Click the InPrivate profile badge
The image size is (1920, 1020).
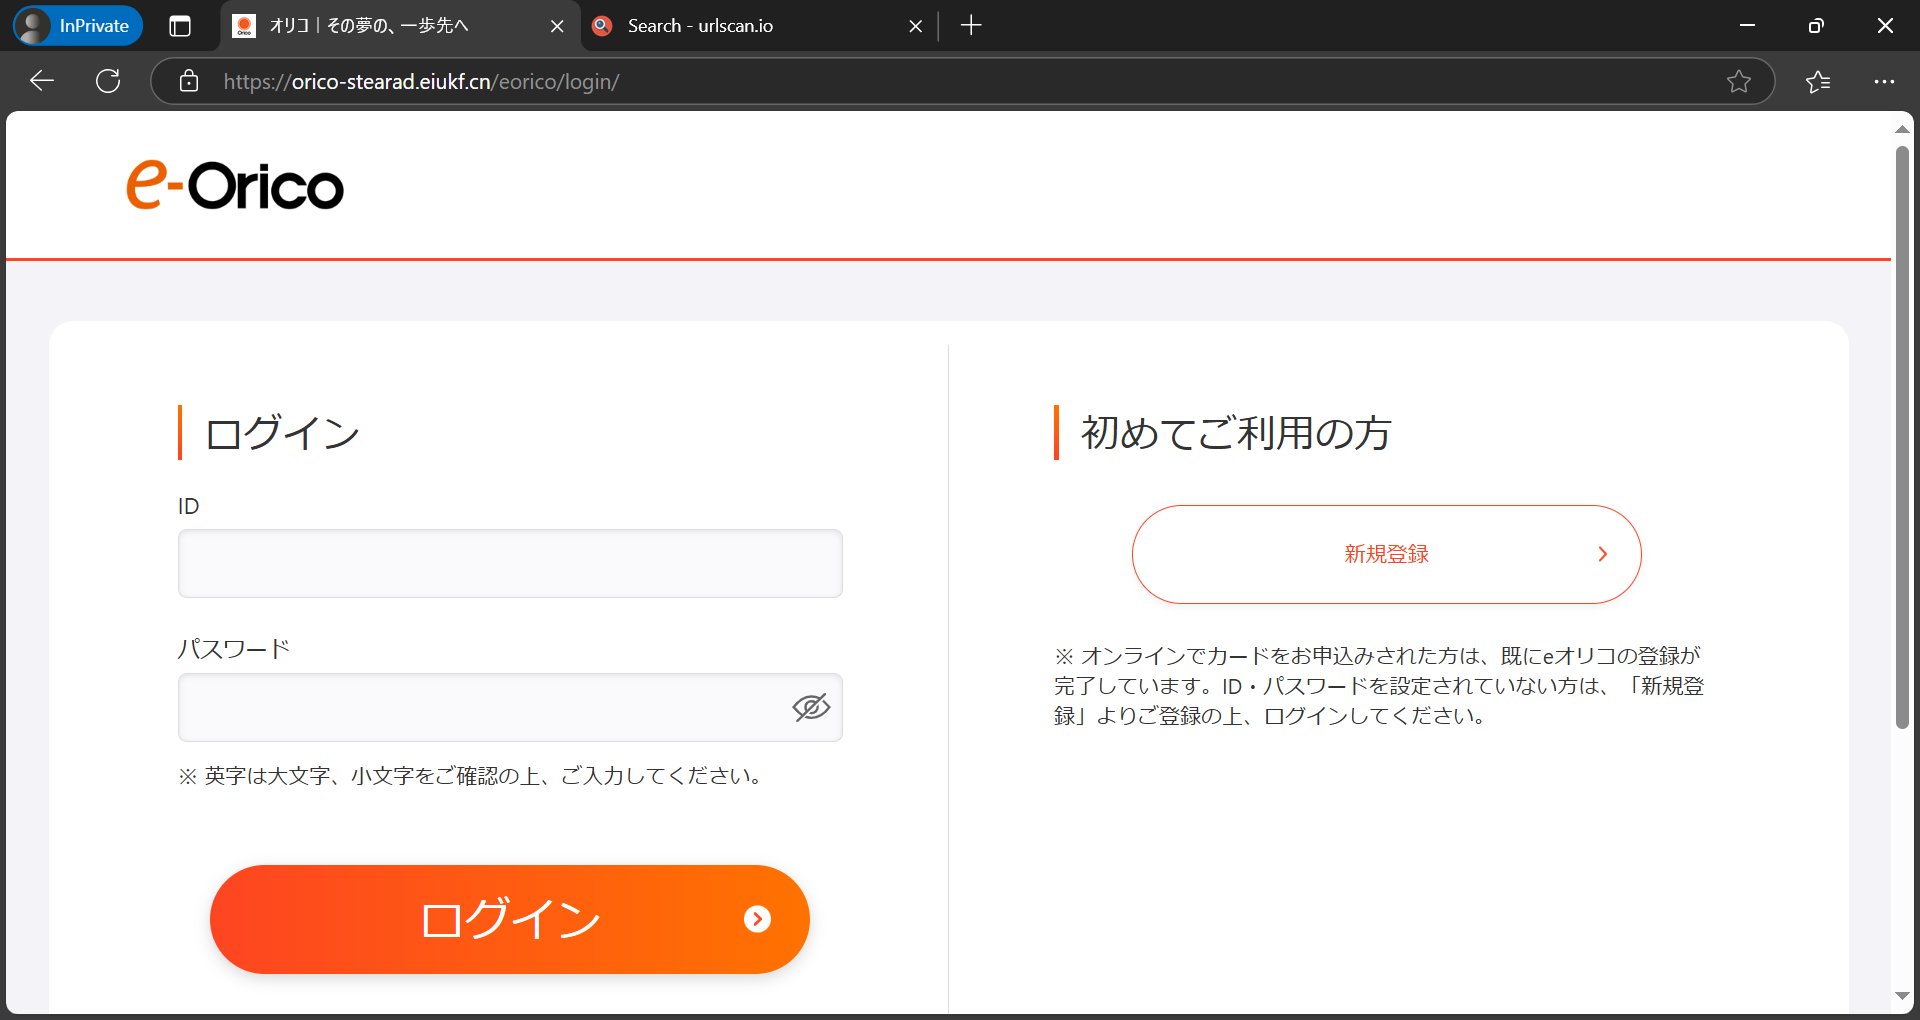click(78, 26)
